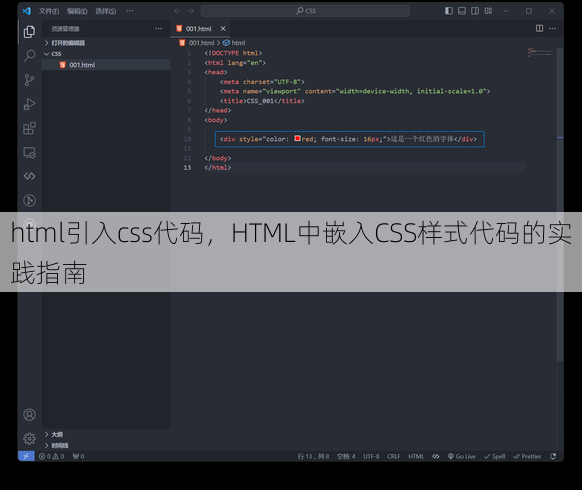Open Explorer panel More Actions ellipsis

coord(158,29)
